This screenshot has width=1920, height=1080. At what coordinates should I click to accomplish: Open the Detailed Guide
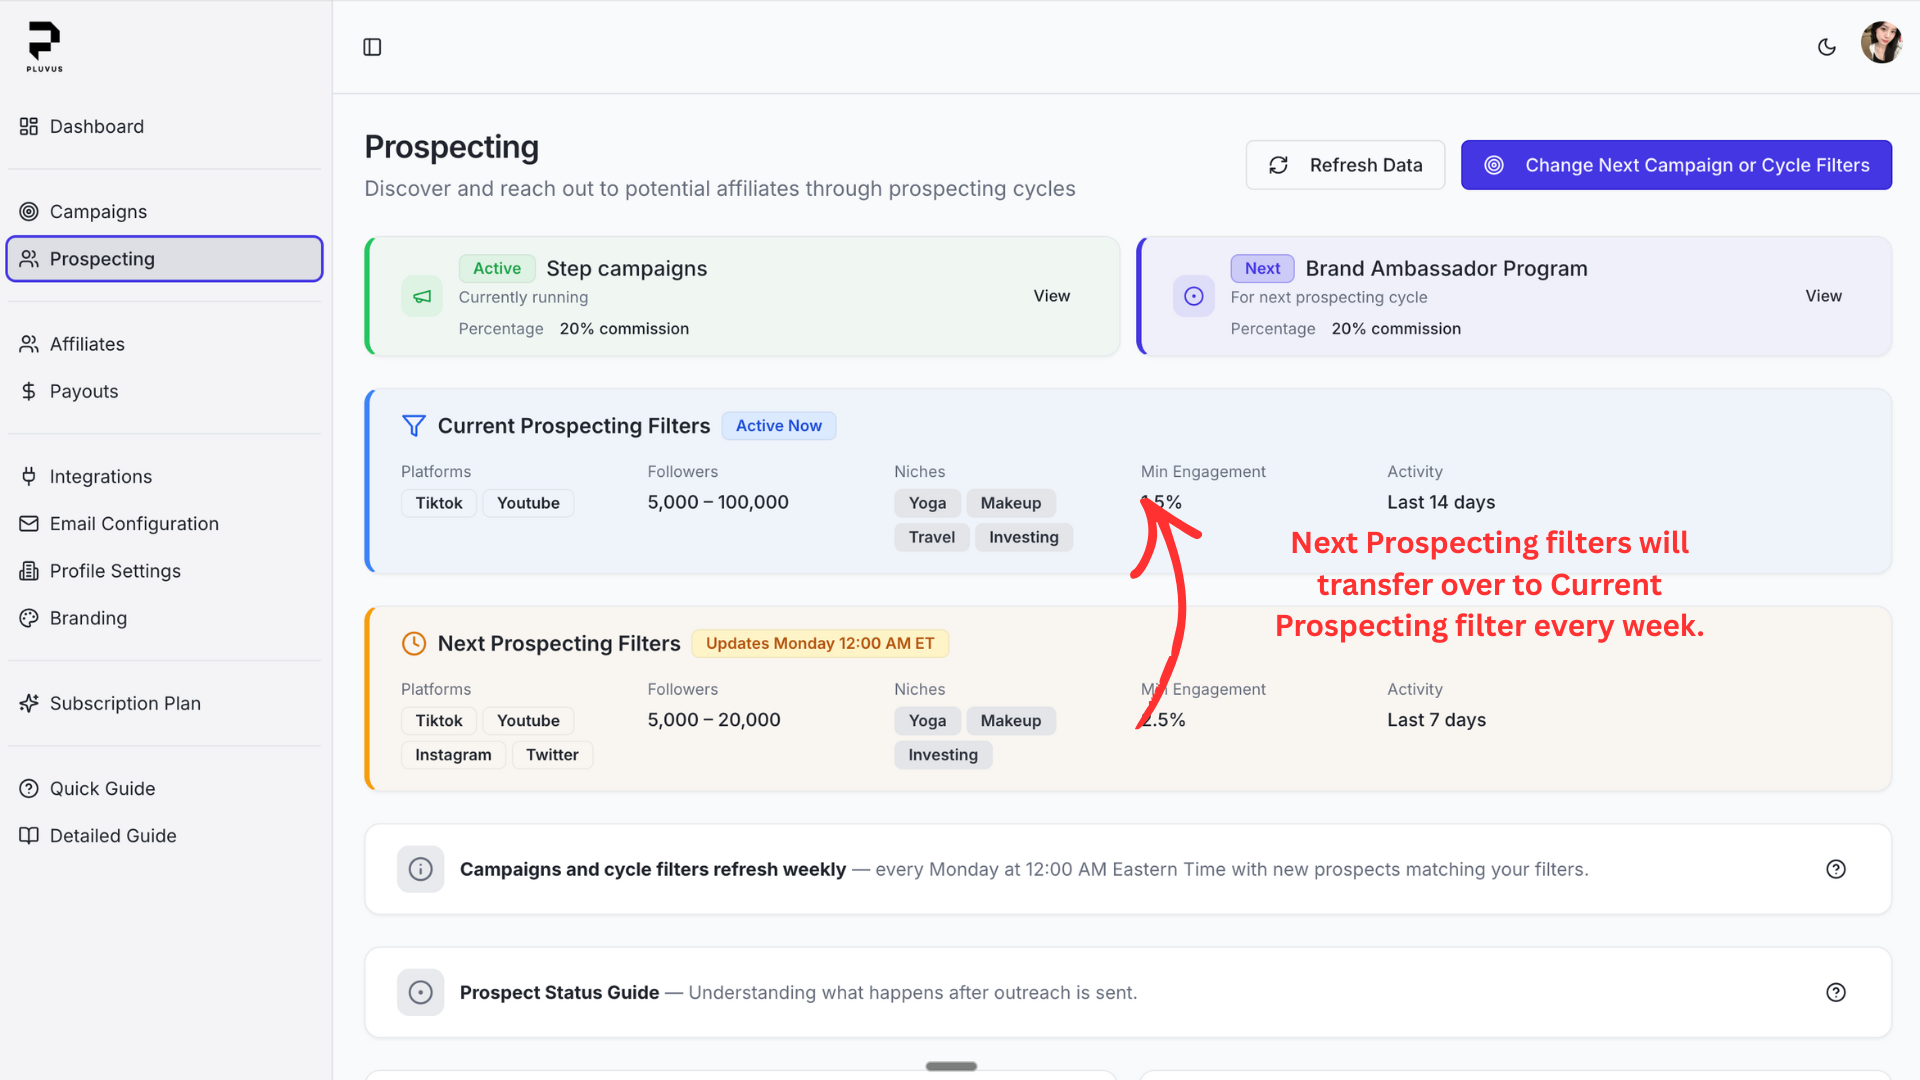(x=164, y=835)
